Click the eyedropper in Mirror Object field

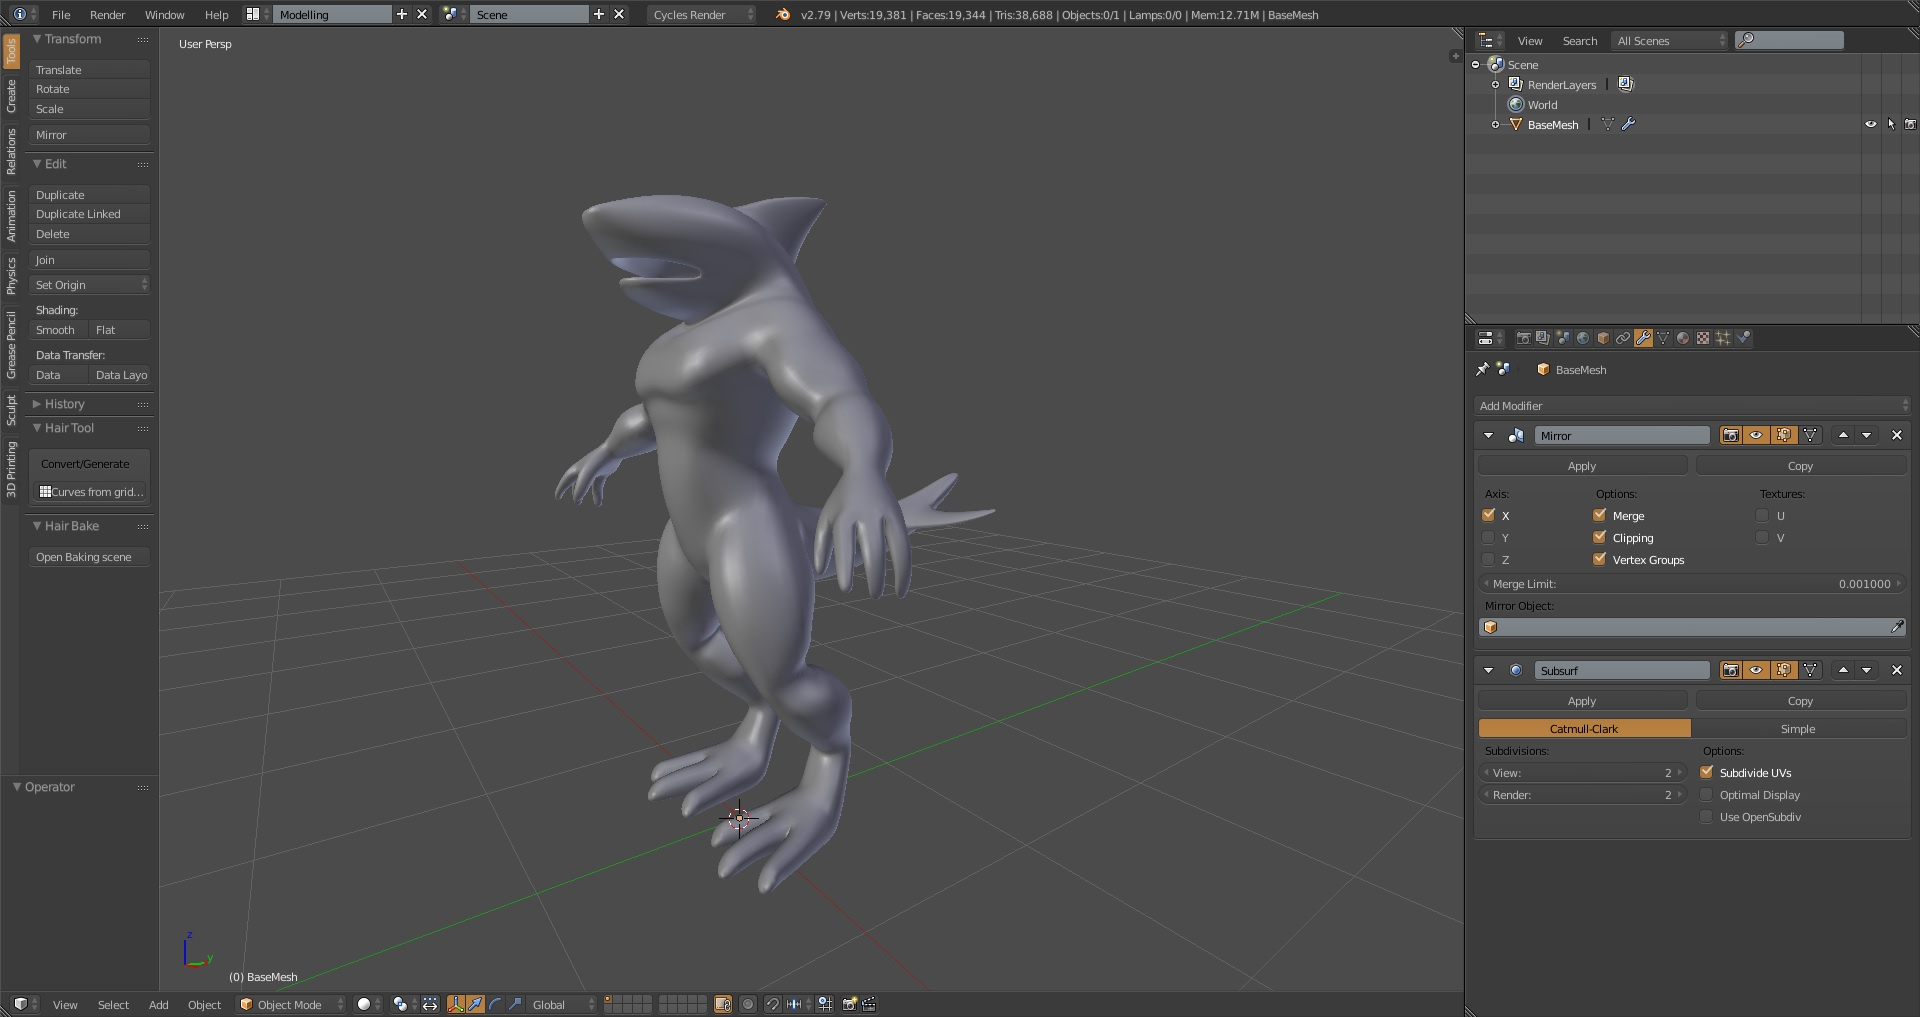pyautogui.click(x=1897, y=627)
